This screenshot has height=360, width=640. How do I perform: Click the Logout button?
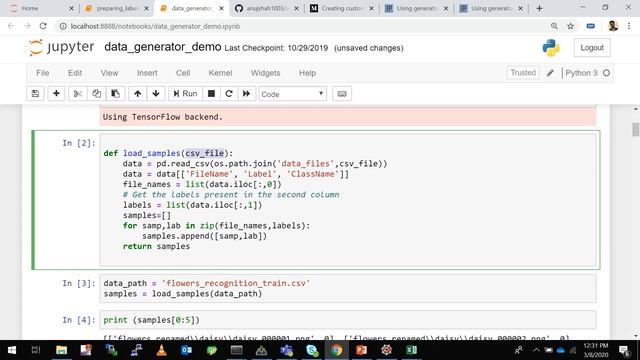[x=592, y=48]
